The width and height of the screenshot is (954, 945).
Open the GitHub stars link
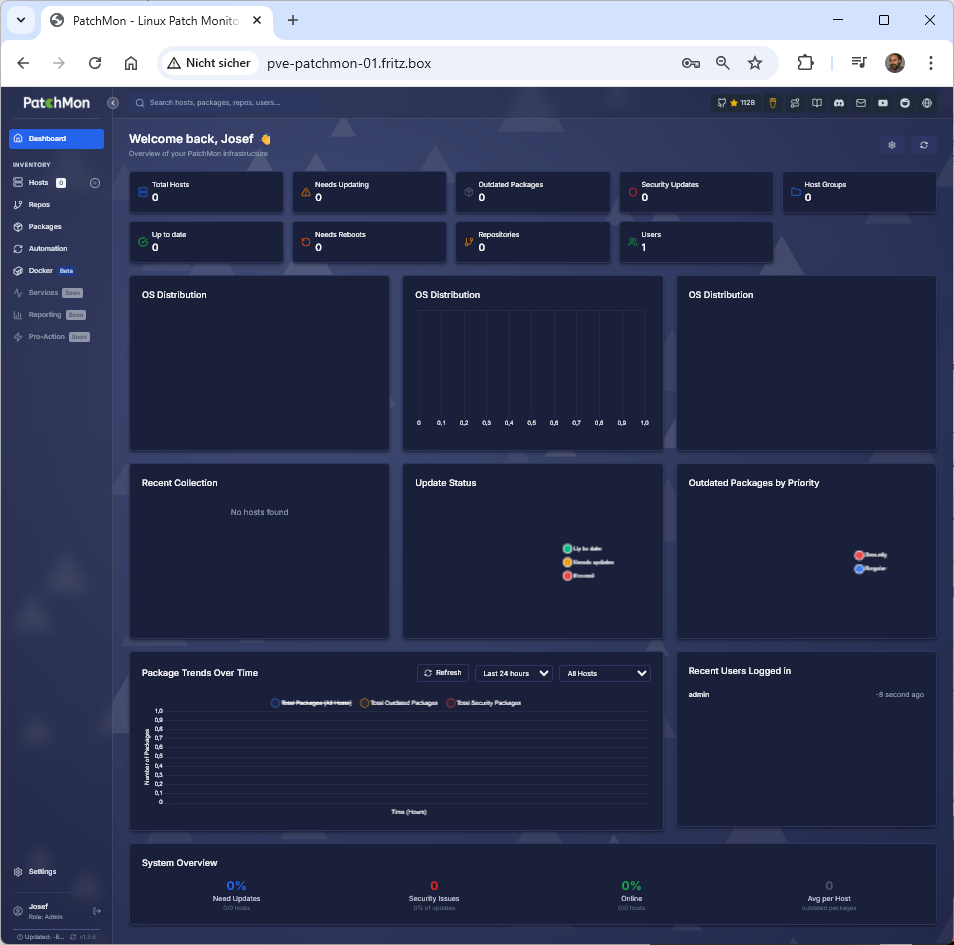click(735, 103)
